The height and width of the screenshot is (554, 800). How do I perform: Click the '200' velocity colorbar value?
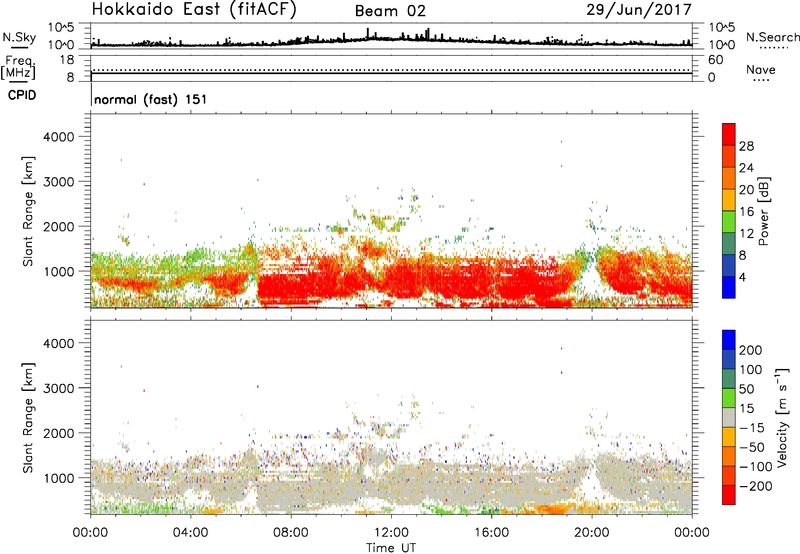tap(750, 350)
